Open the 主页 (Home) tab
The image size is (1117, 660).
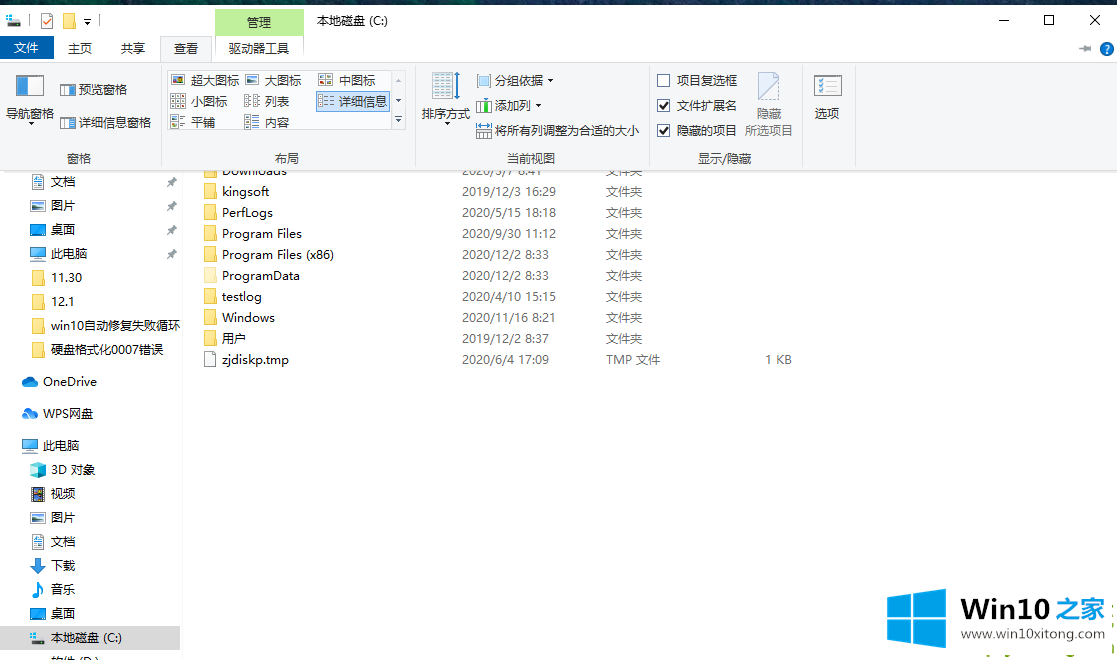[80, 48]
